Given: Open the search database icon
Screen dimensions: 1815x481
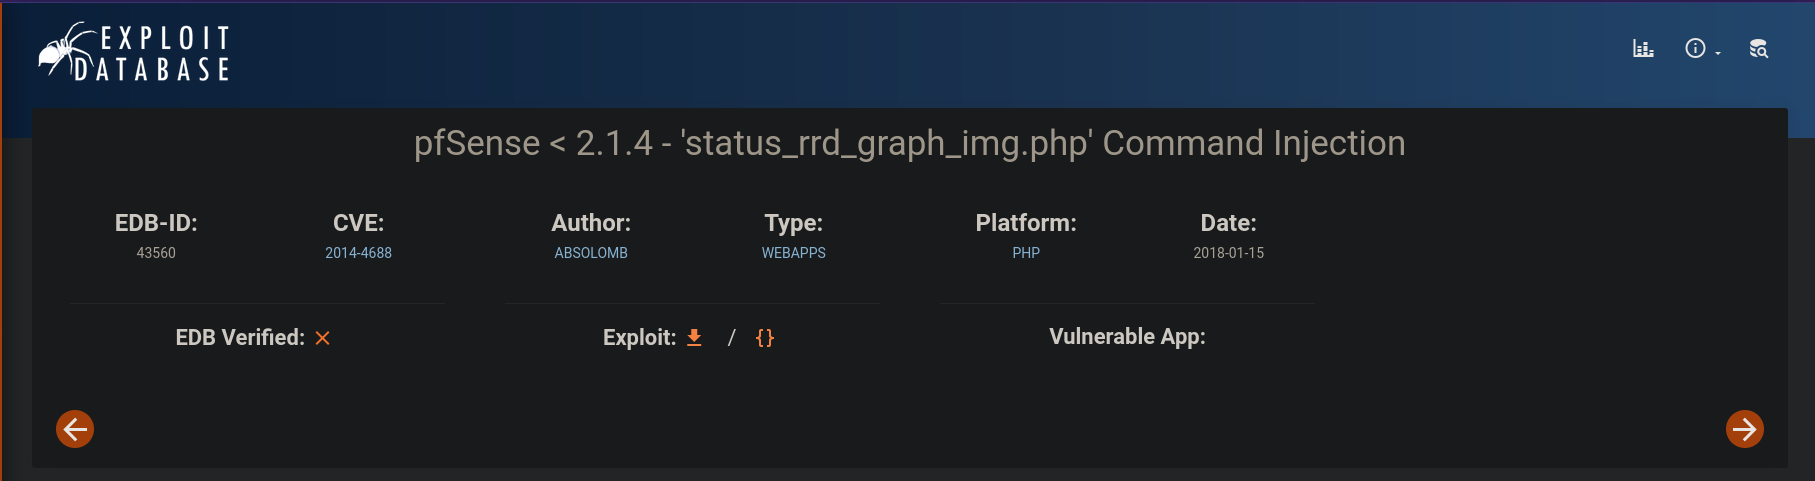Looking at the screenshot, I should tap(1758, 48).
